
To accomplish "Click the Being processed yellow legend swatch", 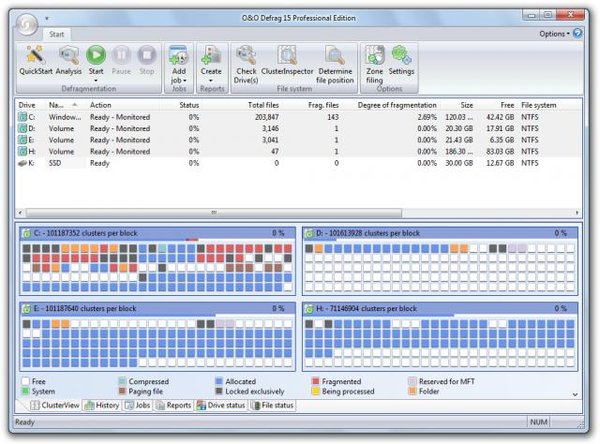I will (315, 391).
